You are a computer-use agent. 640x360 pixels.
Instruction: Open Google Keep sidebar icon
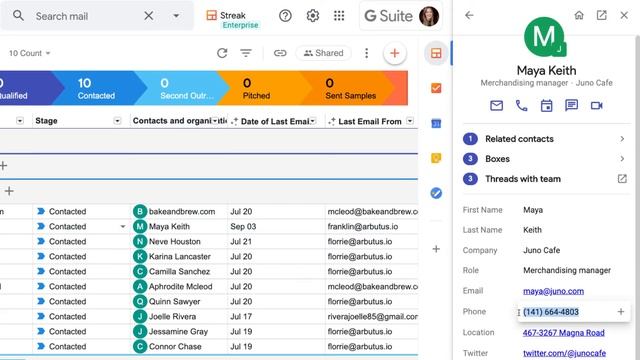pos(436,158)
